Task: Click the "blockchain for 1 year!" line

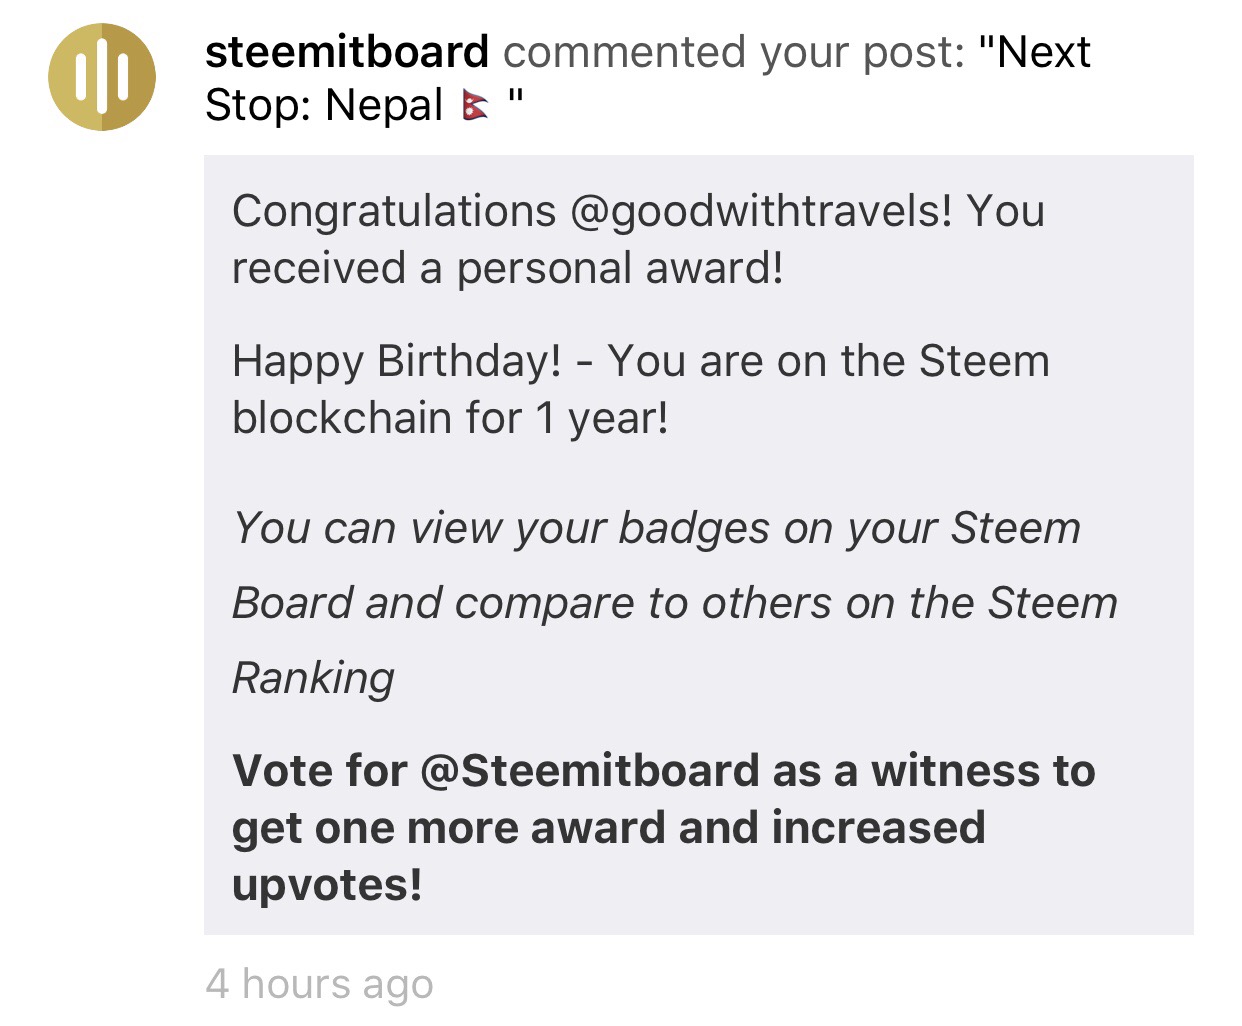Action: (450, 418)
